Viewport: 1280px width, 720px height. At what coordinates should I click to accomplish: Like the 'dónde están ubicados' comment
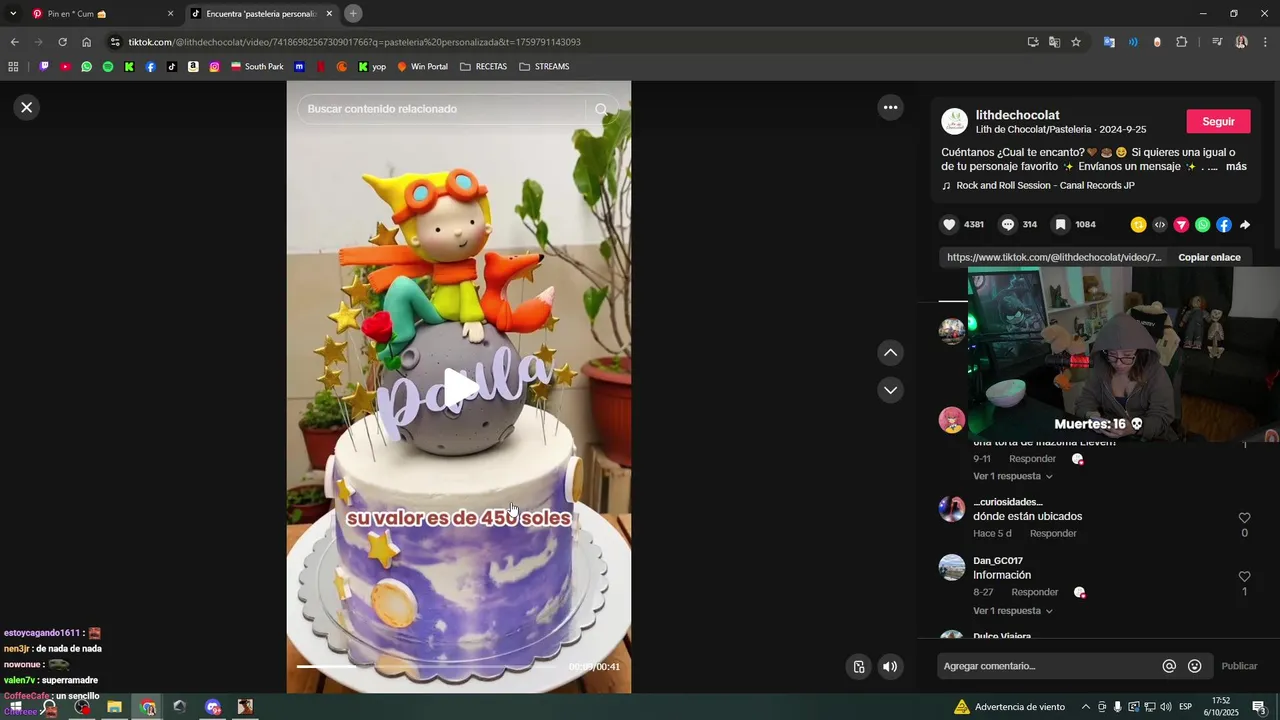(1244, 518)
